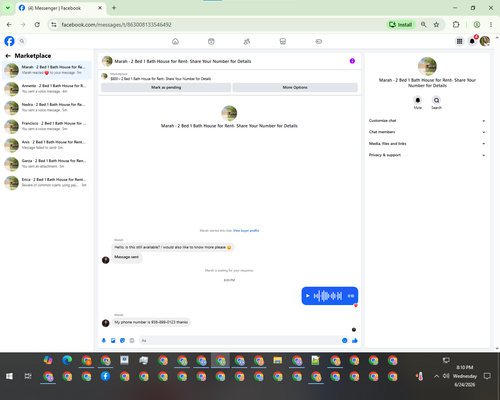Open the browser zoom magnifier icon

(x=423, y=25)
